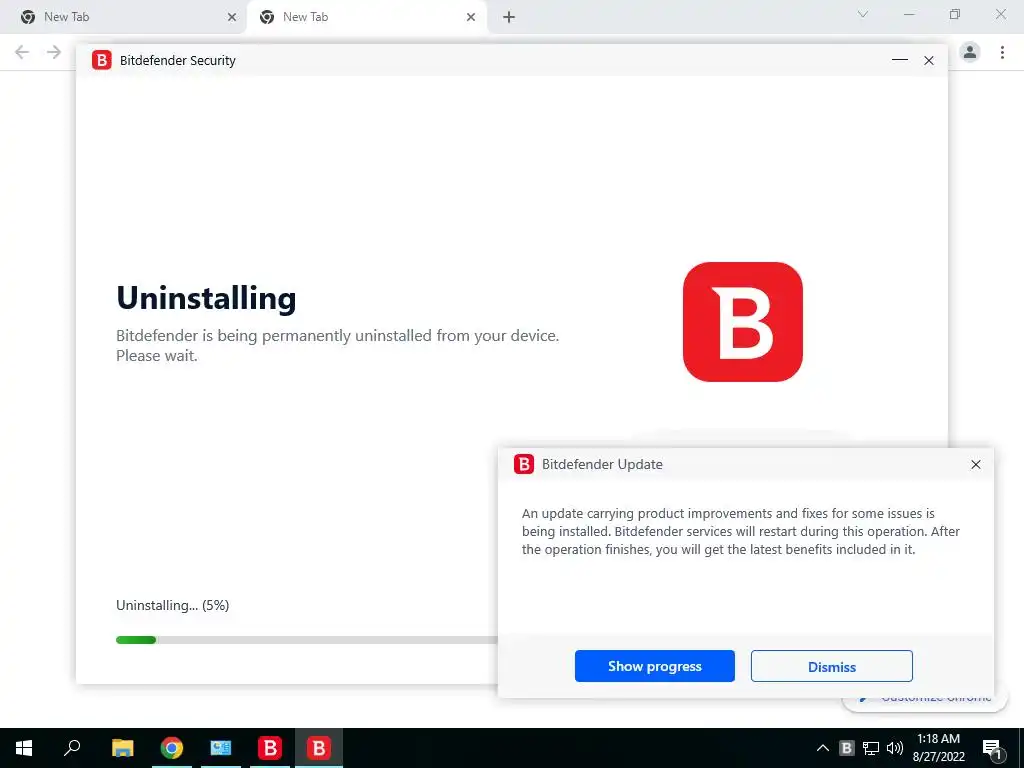Click the Bitdefender Security title bar logo

pos(101,60)
